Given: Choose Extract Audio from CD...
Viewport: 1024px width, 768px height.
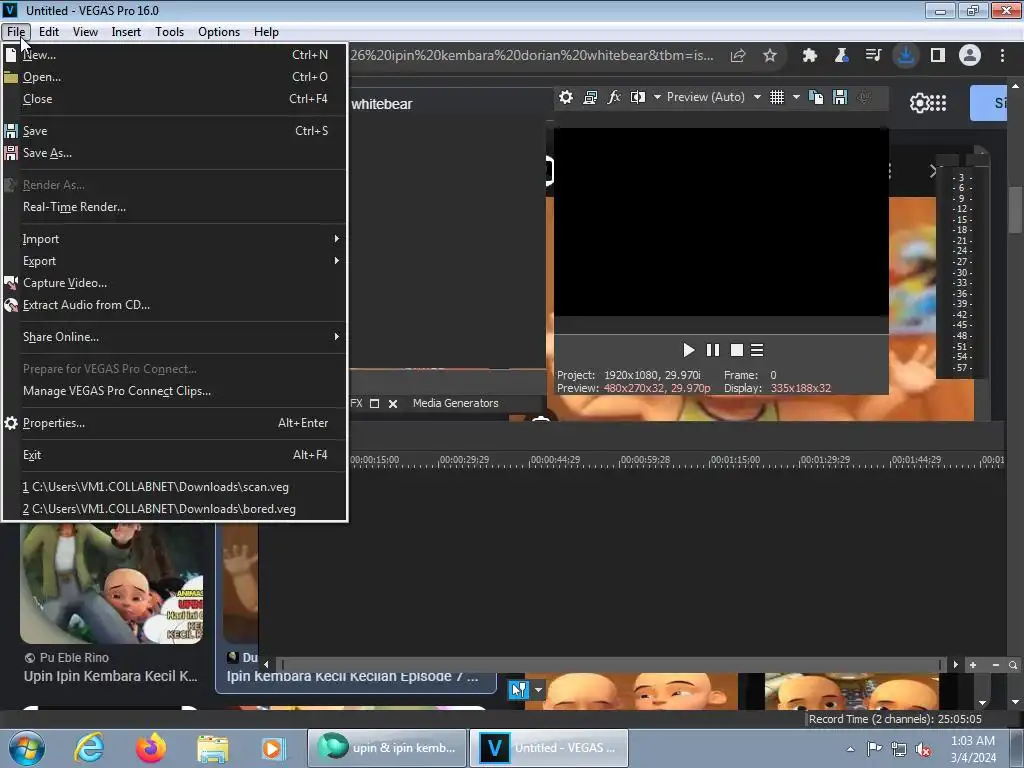Looking at the screenshot, I should tap(174, 305).
